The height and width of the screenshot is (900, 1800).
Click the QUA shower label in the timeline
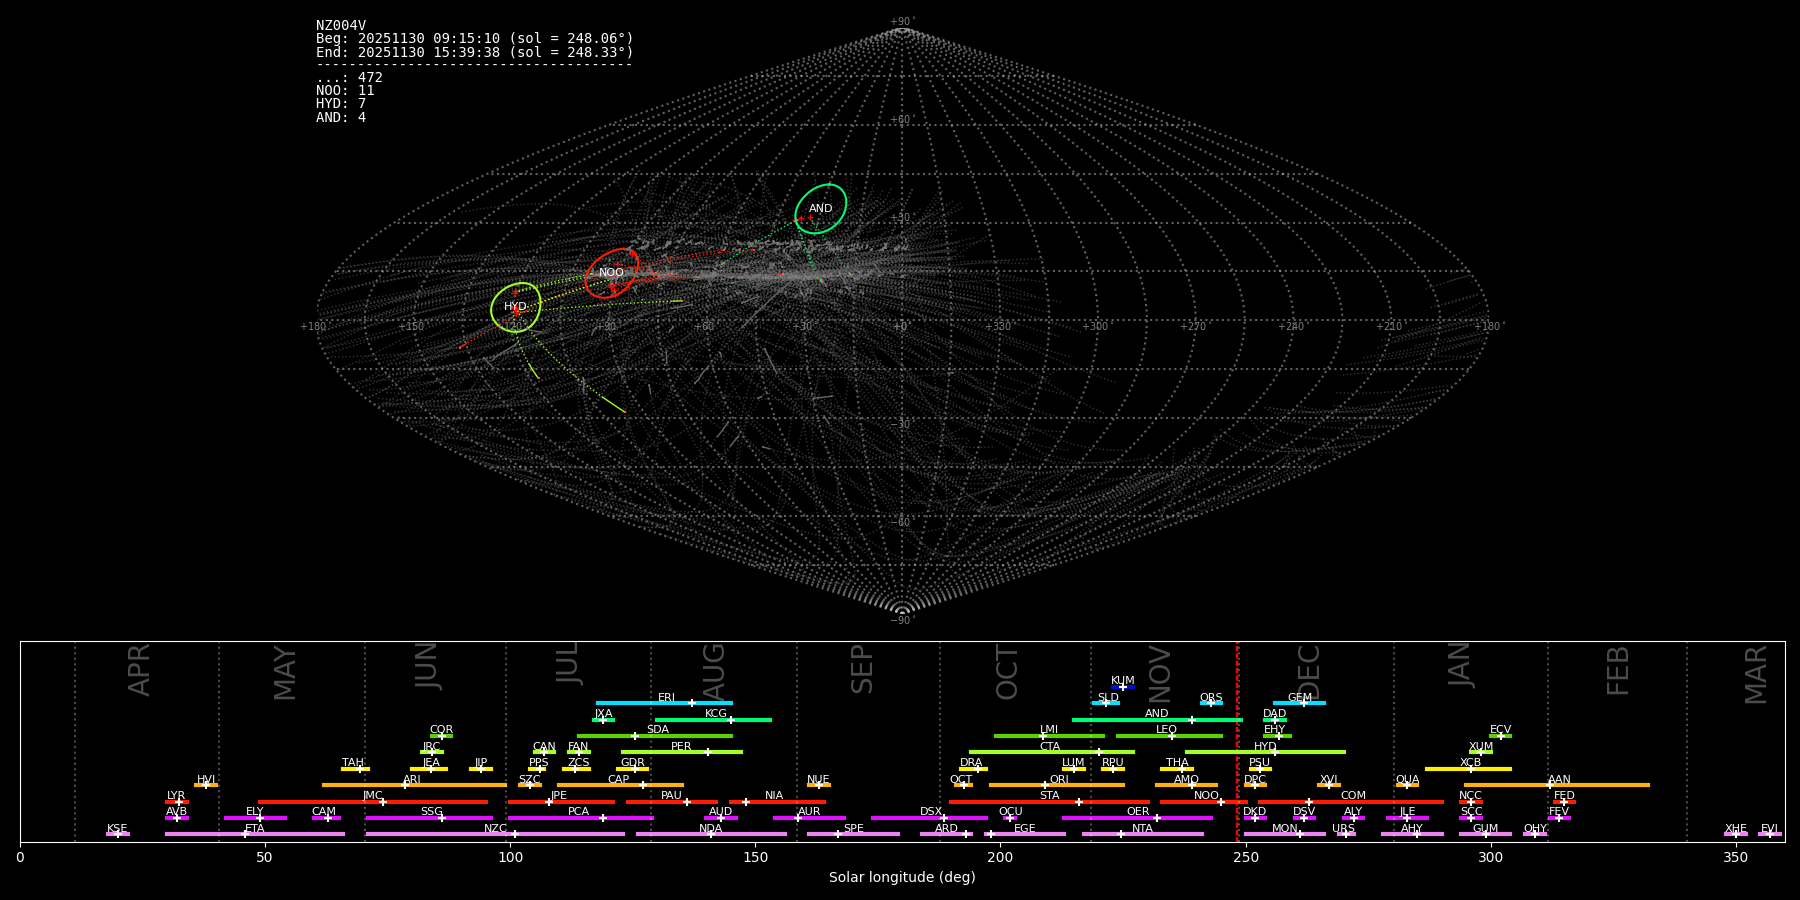(1407, 780)
